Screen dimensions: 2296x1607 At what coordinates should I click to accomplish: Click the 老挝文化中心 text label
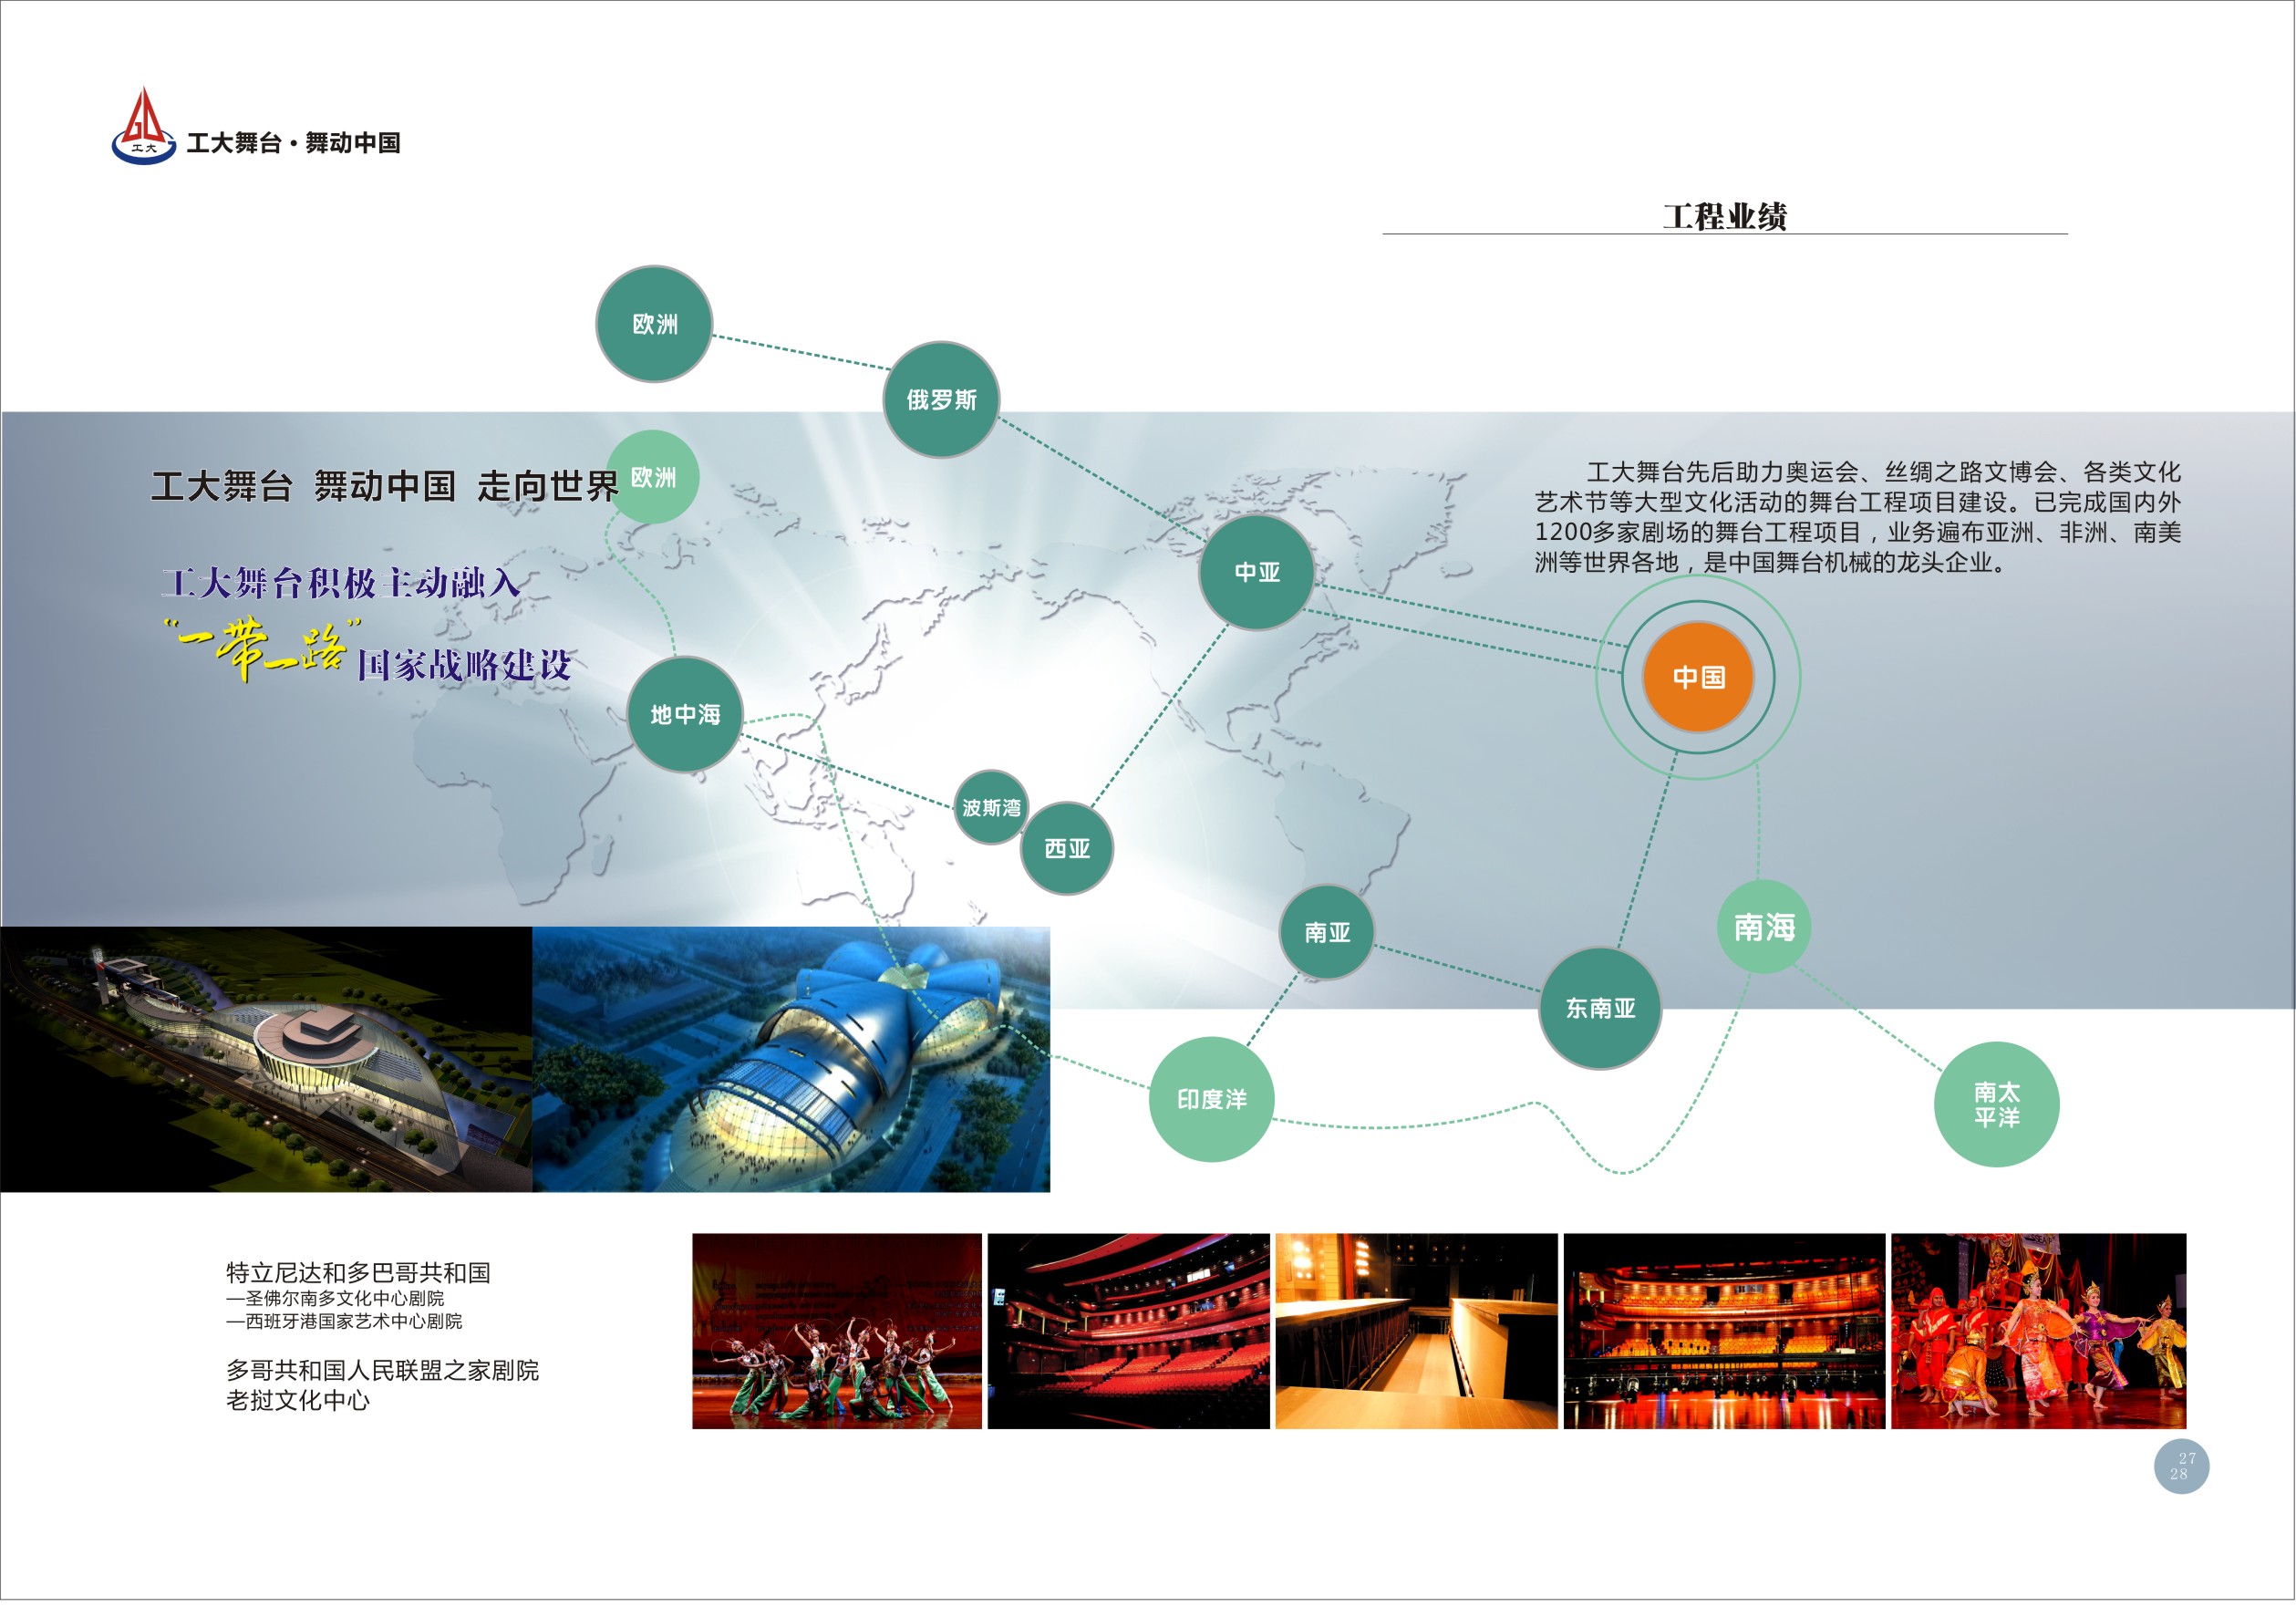tap(297, 1400)
